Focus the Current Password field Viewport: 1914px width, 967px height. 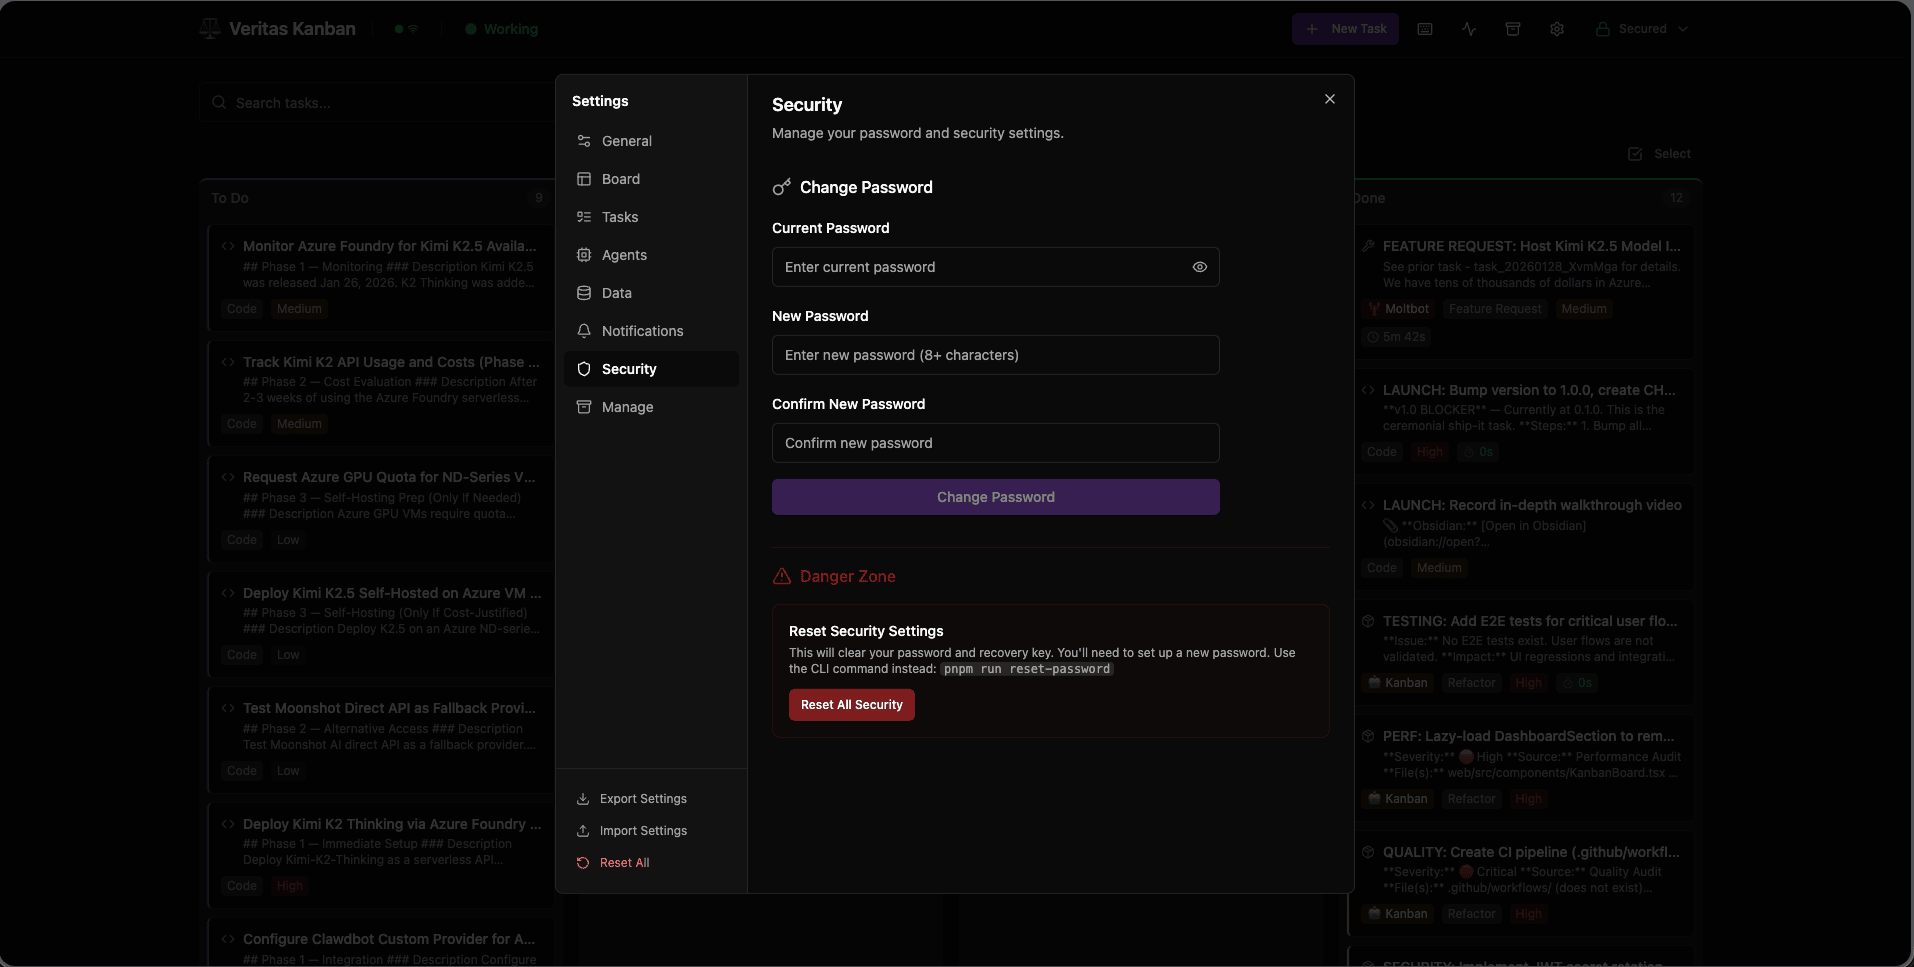(980, 267)
